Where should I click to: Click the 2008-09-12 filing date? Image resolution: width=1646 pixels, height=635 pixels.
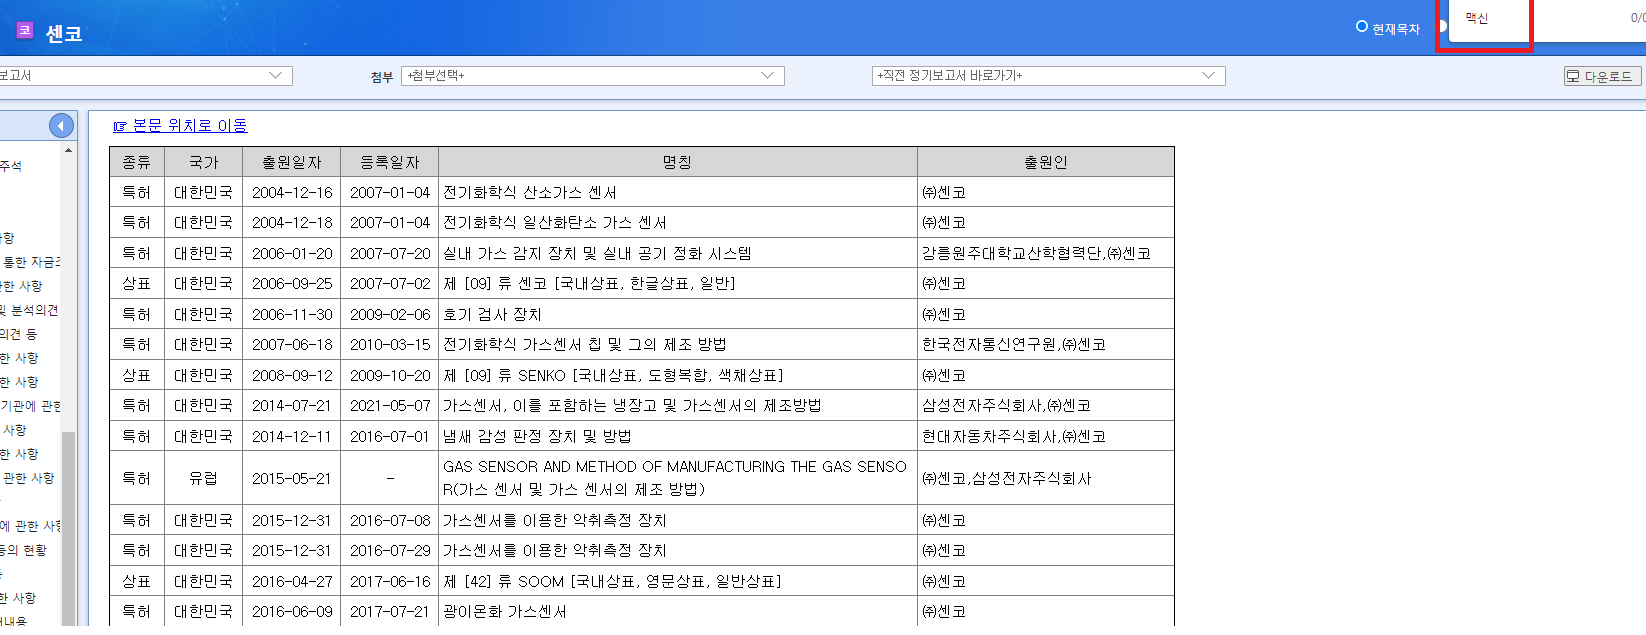click(x=292, y=375)
